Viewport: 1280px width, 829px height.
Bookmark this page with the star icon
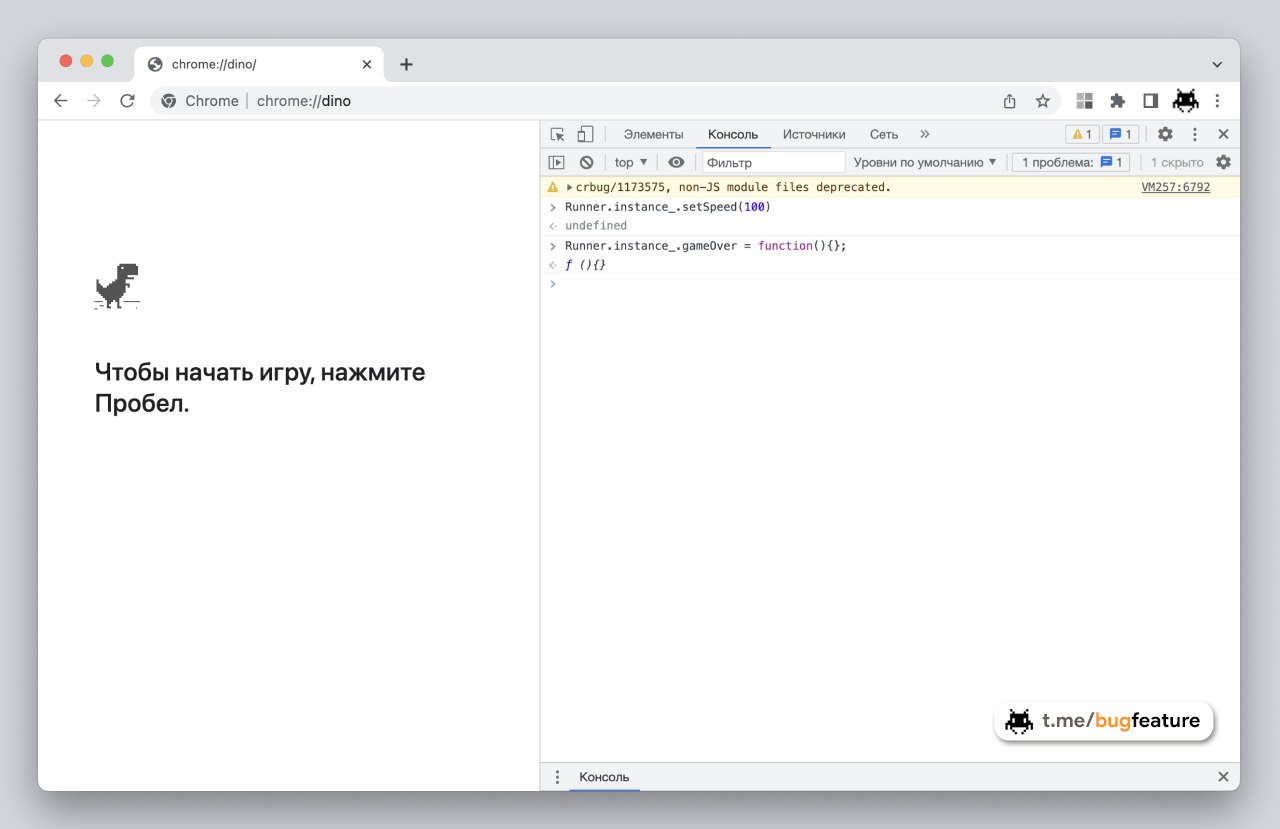point(1043,101)
